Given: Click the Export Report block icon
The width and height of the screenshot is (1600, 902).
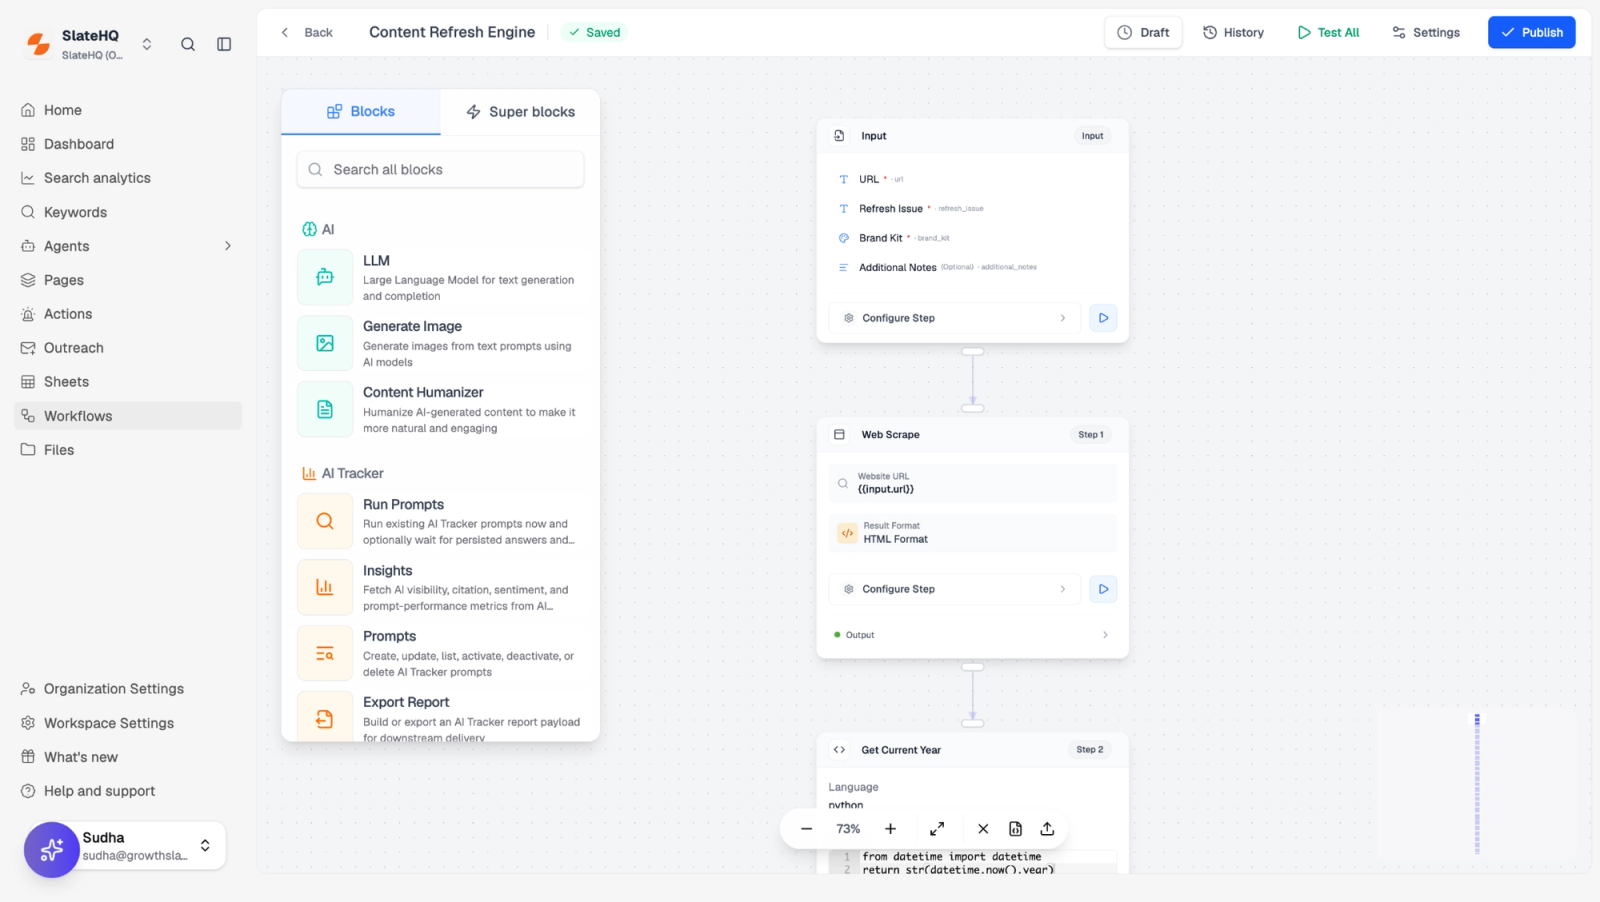Looking at the screenshot, I should pos(325,717).
